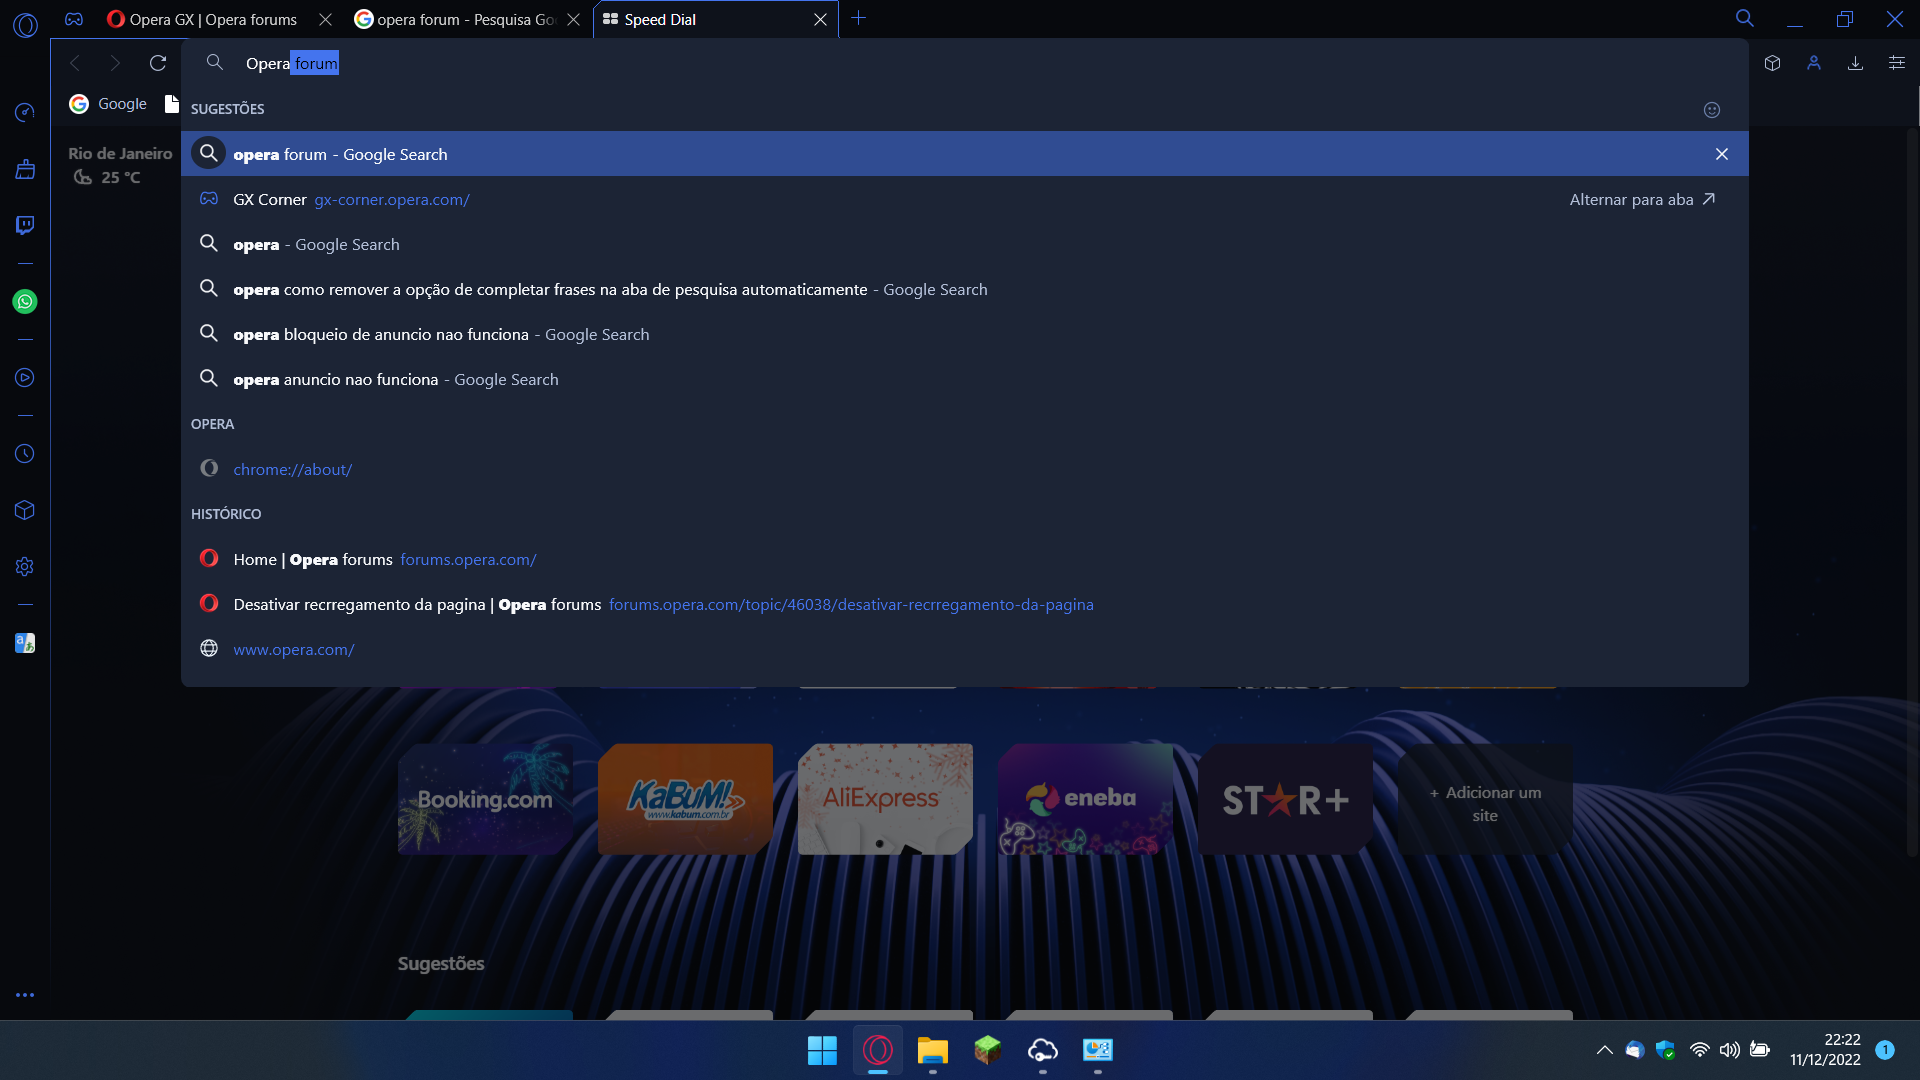Open the search tabs magnifier icon

[x=1745, y=18]
